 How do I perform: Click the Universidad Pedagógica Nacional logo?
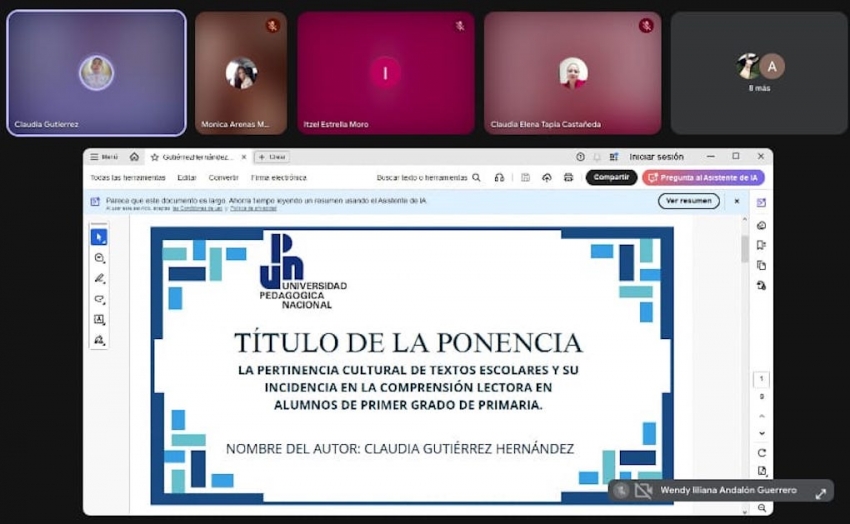302,271
